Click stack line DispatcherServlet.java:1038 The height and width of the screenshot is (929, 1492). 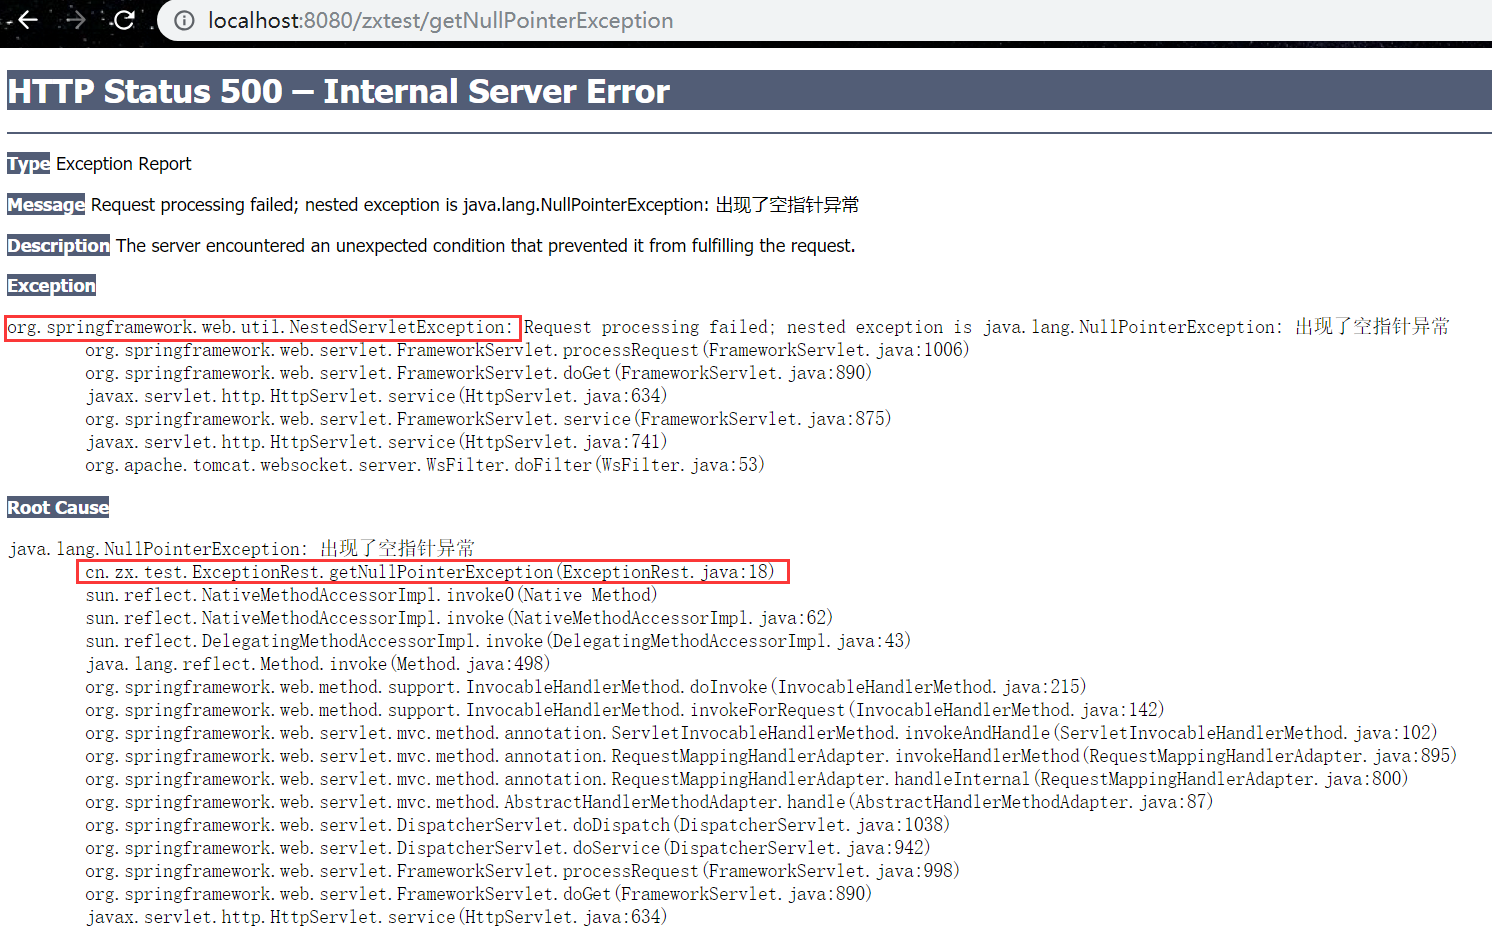click(518, 825)
